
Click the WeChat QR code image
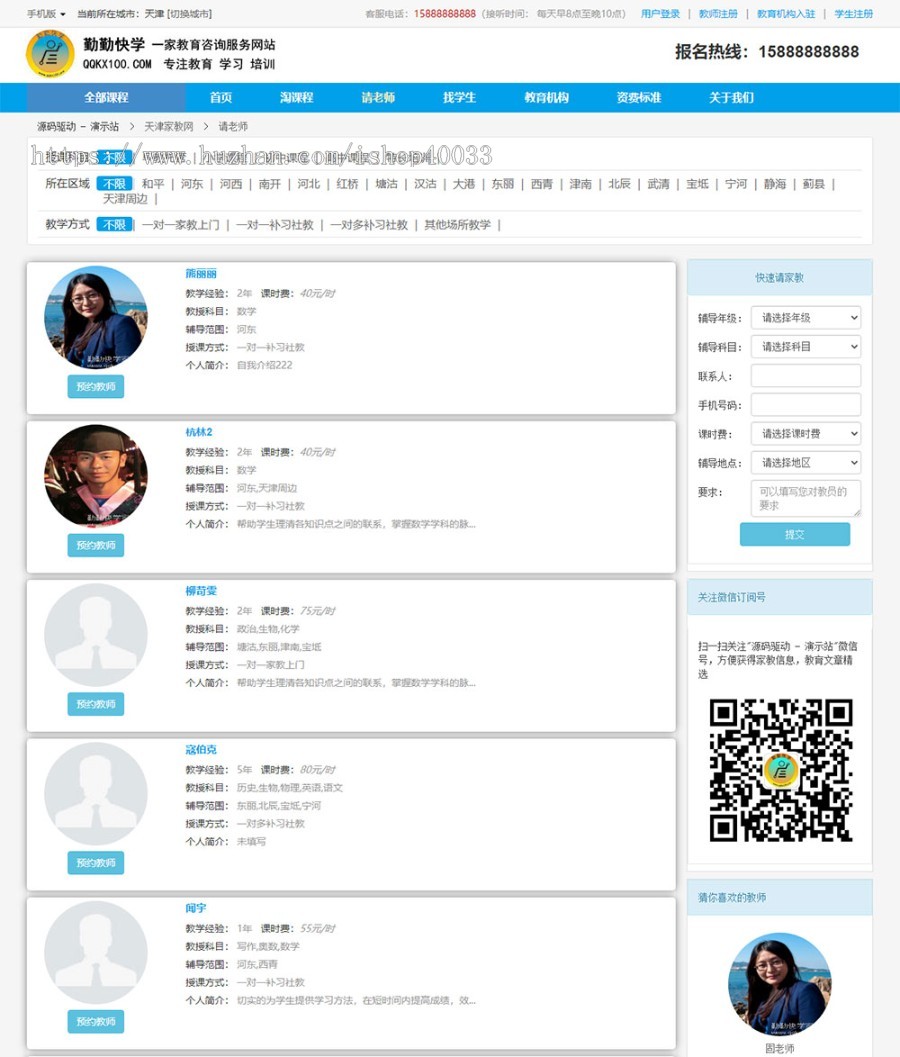coord(781,770)
